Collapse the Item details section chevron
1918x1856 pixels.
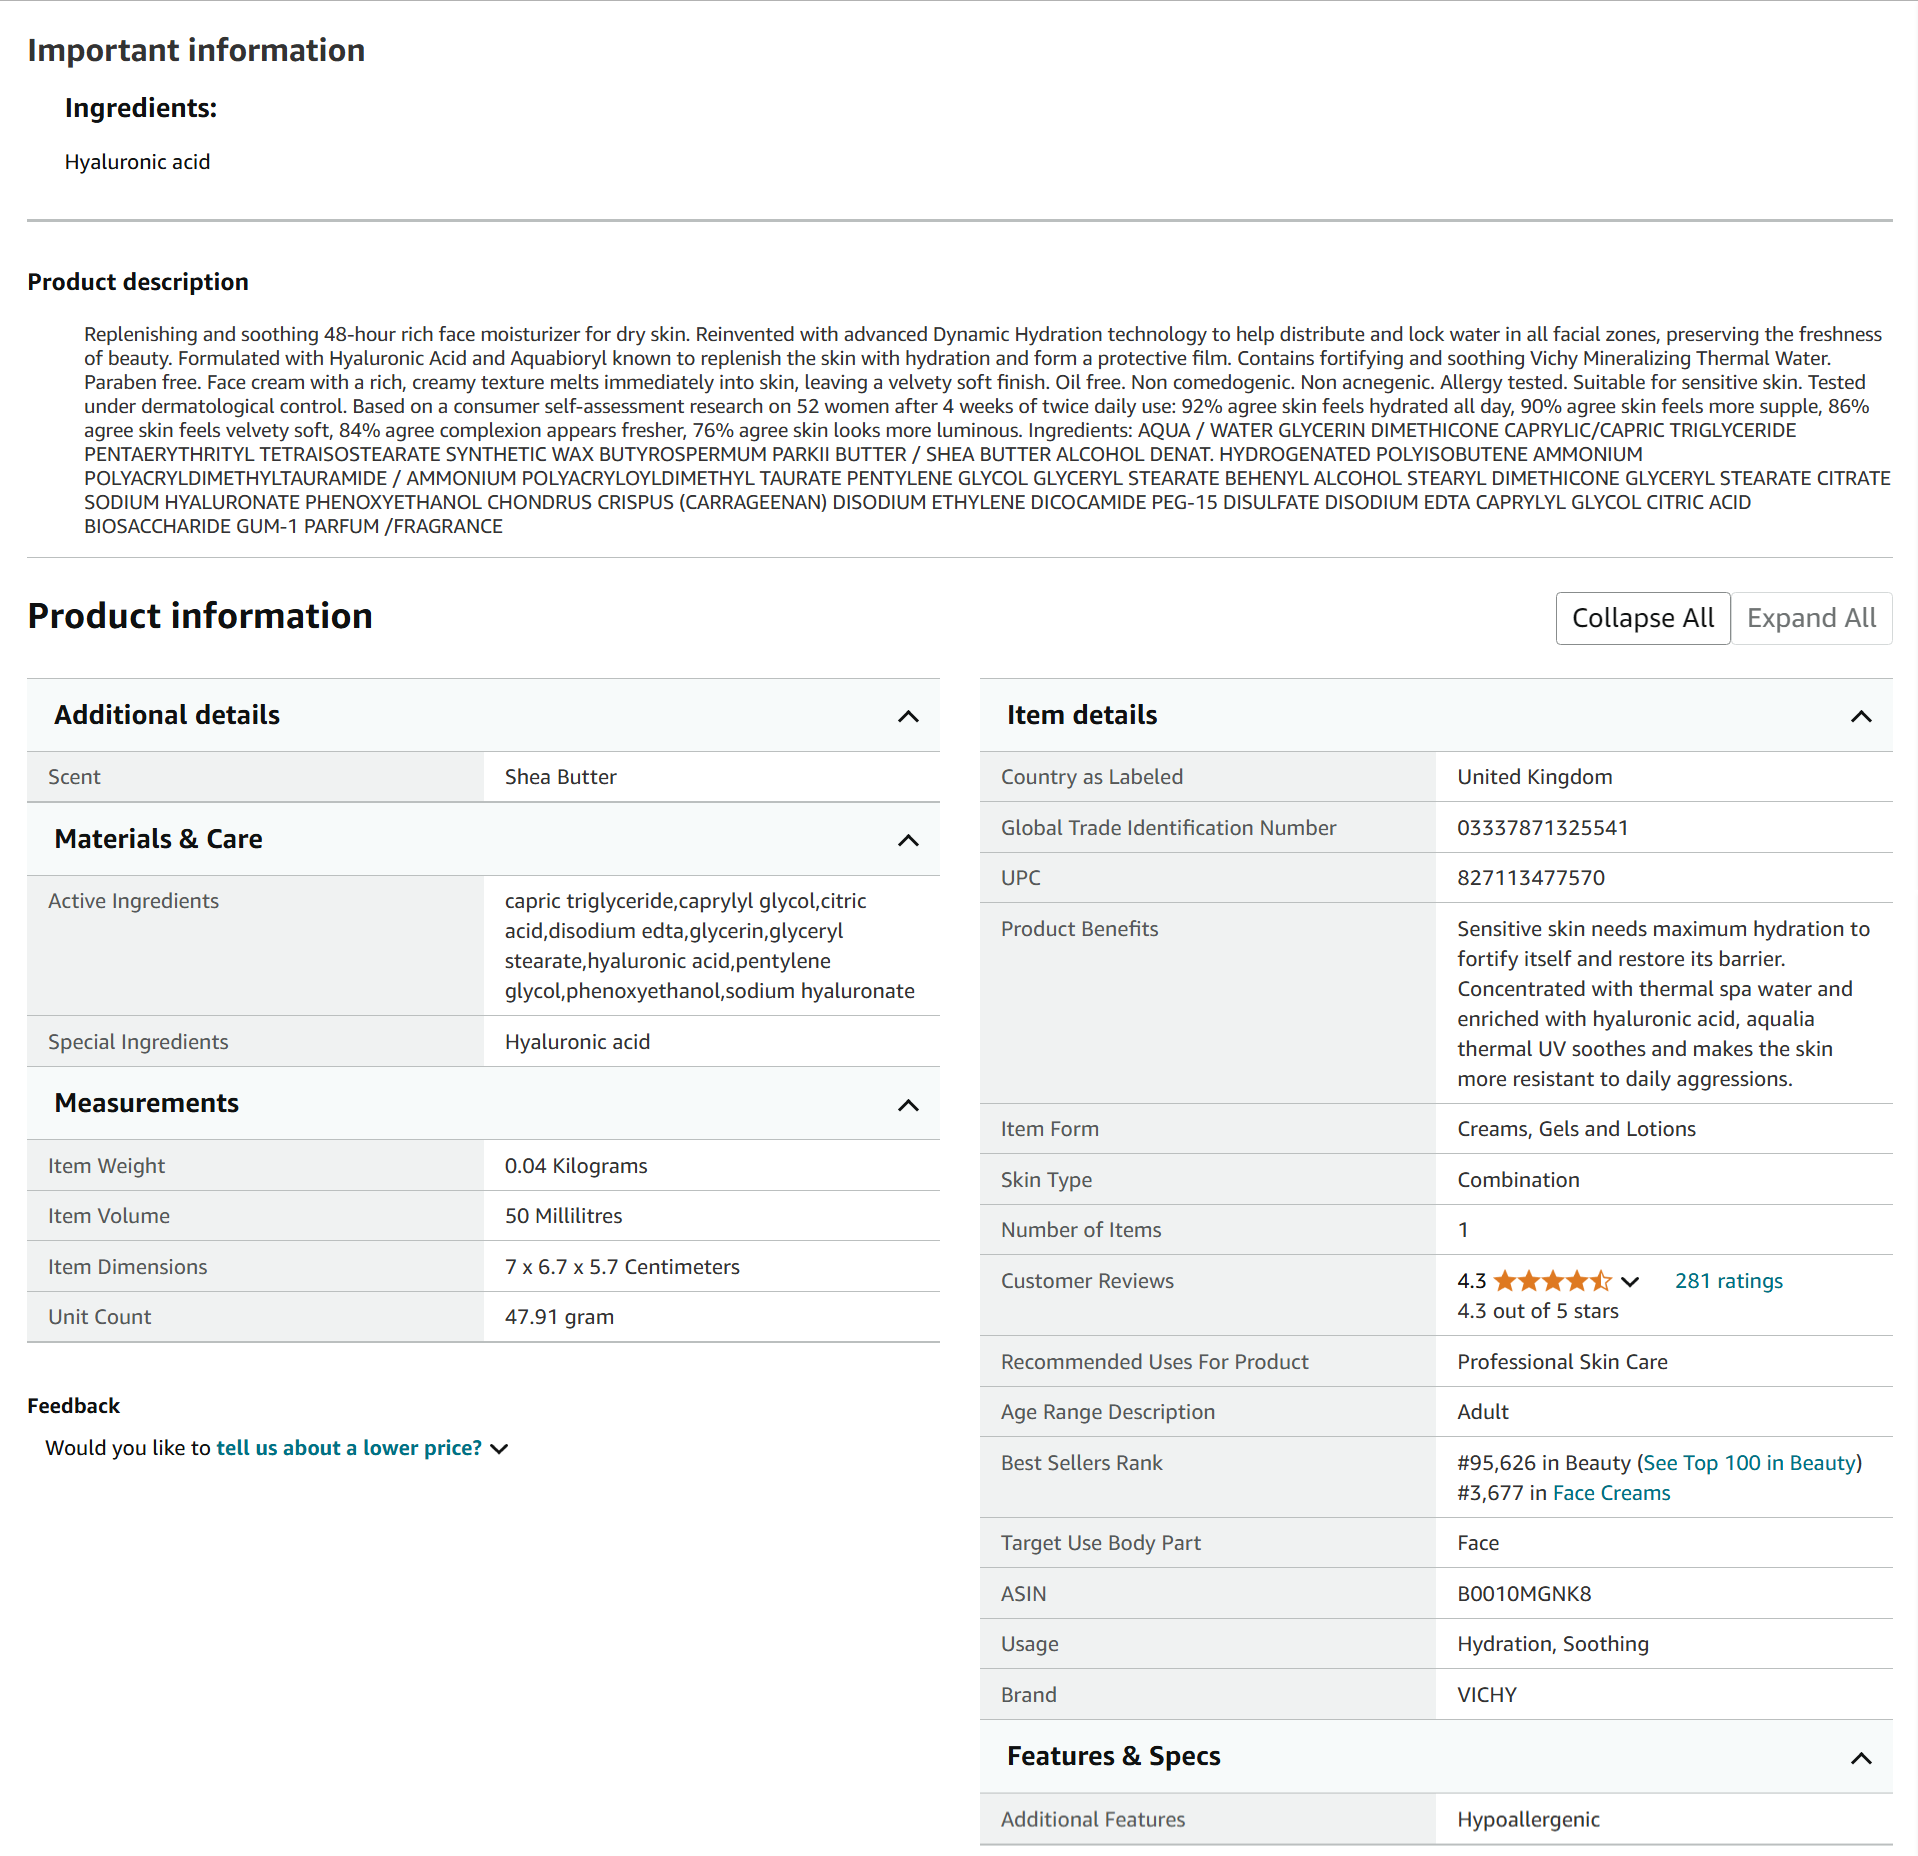pos(1860,716)
